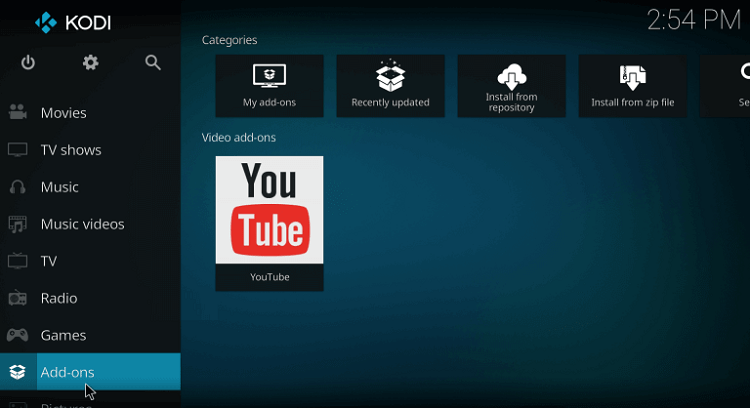Click the search magnifier icon
750x408 pixels.
click(153, 63)
